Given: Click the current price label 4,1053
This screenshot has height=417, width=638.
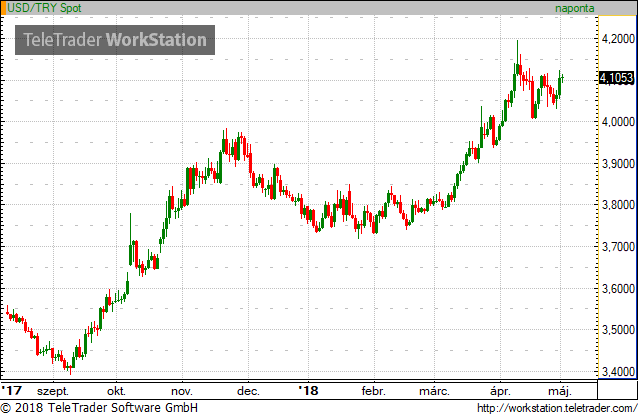Looking at the screenshot, I should pos(617,78).
